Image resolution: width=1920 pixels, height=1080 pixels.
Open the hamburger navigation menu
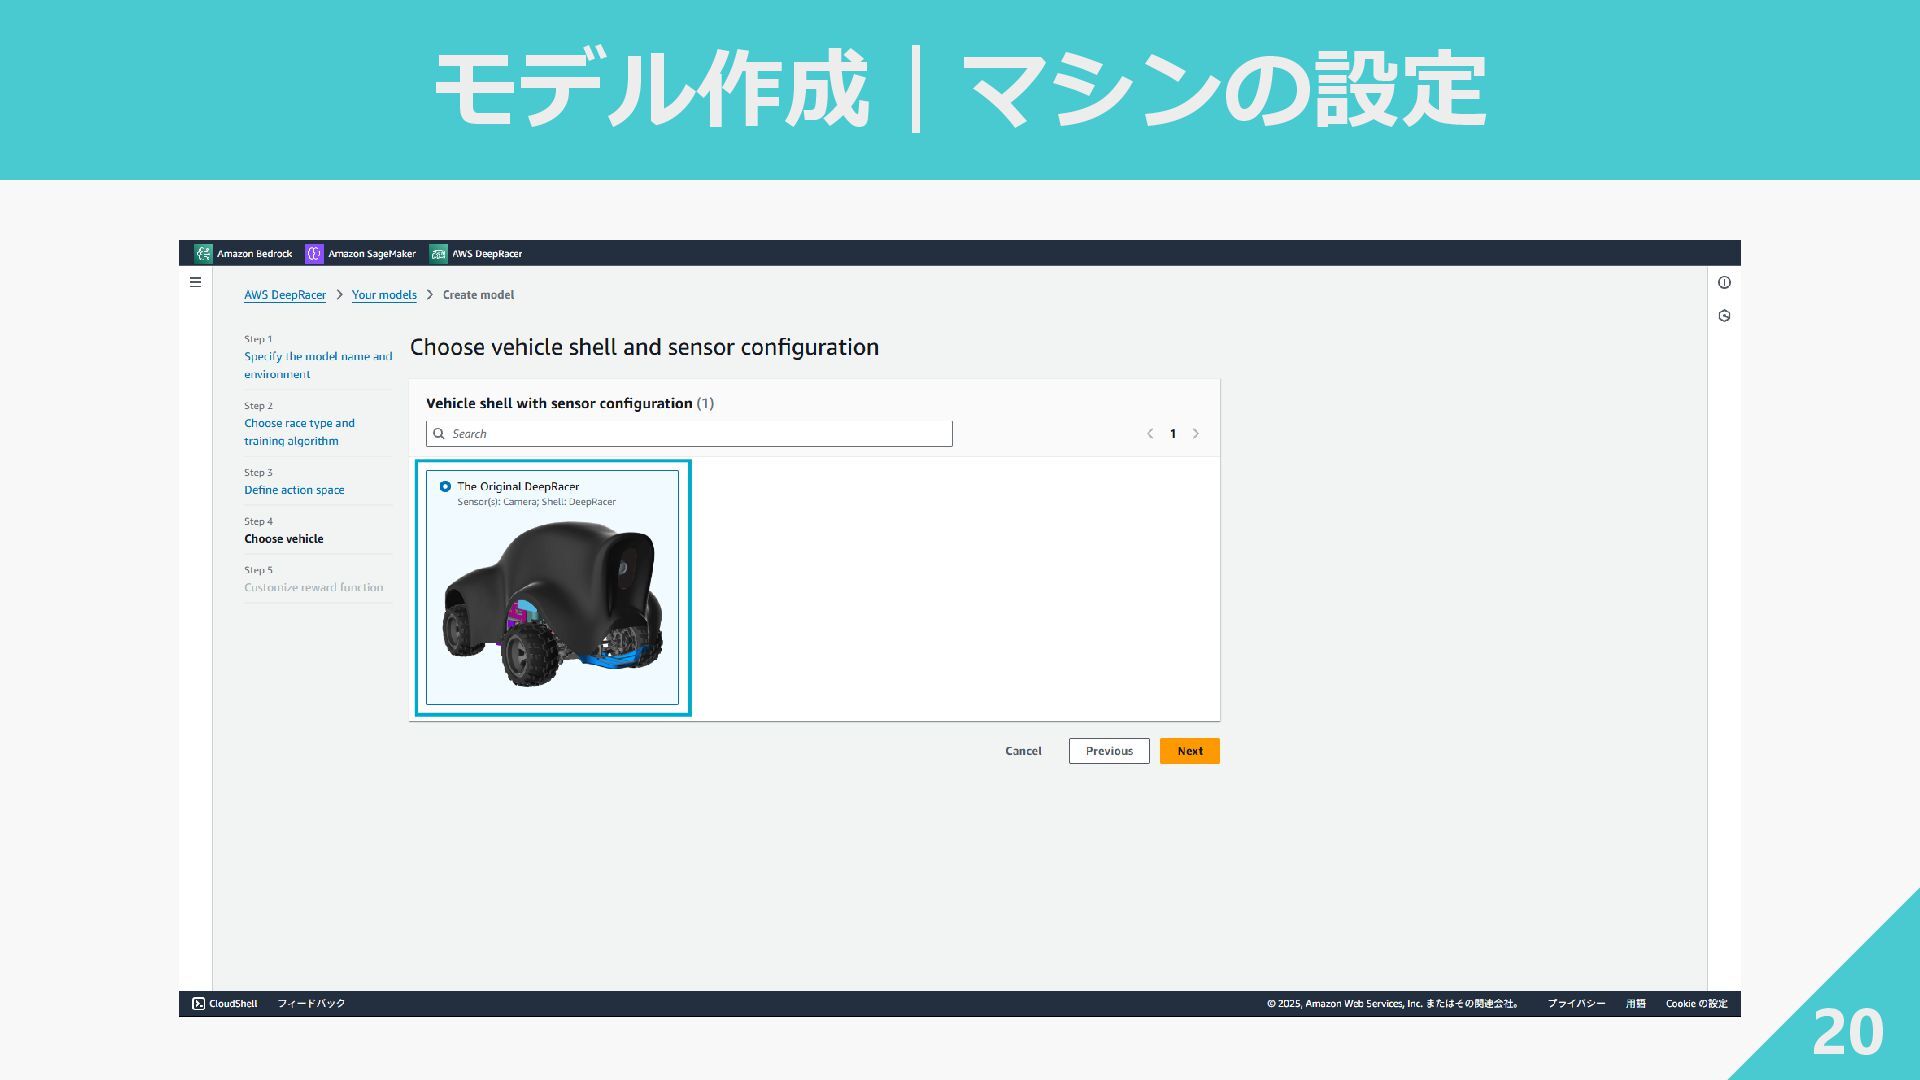[x=196, y=282]
